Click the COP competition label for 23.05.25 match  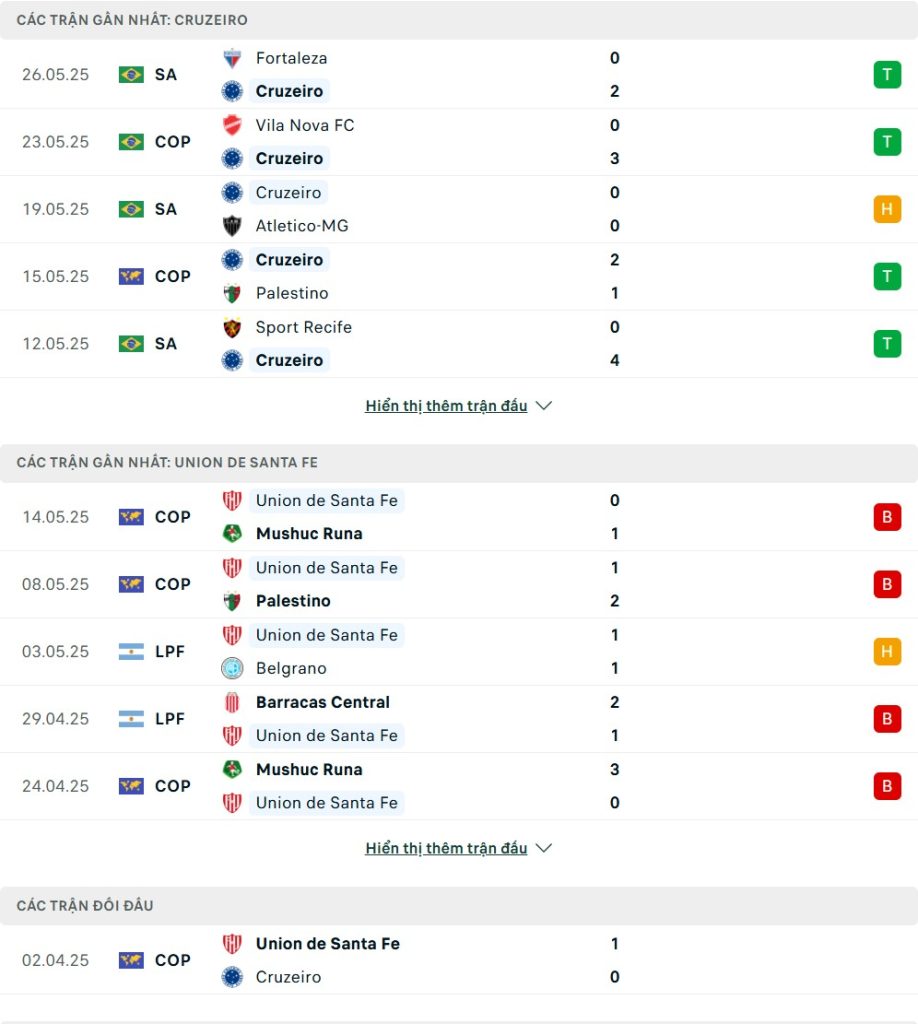point(172,142)
